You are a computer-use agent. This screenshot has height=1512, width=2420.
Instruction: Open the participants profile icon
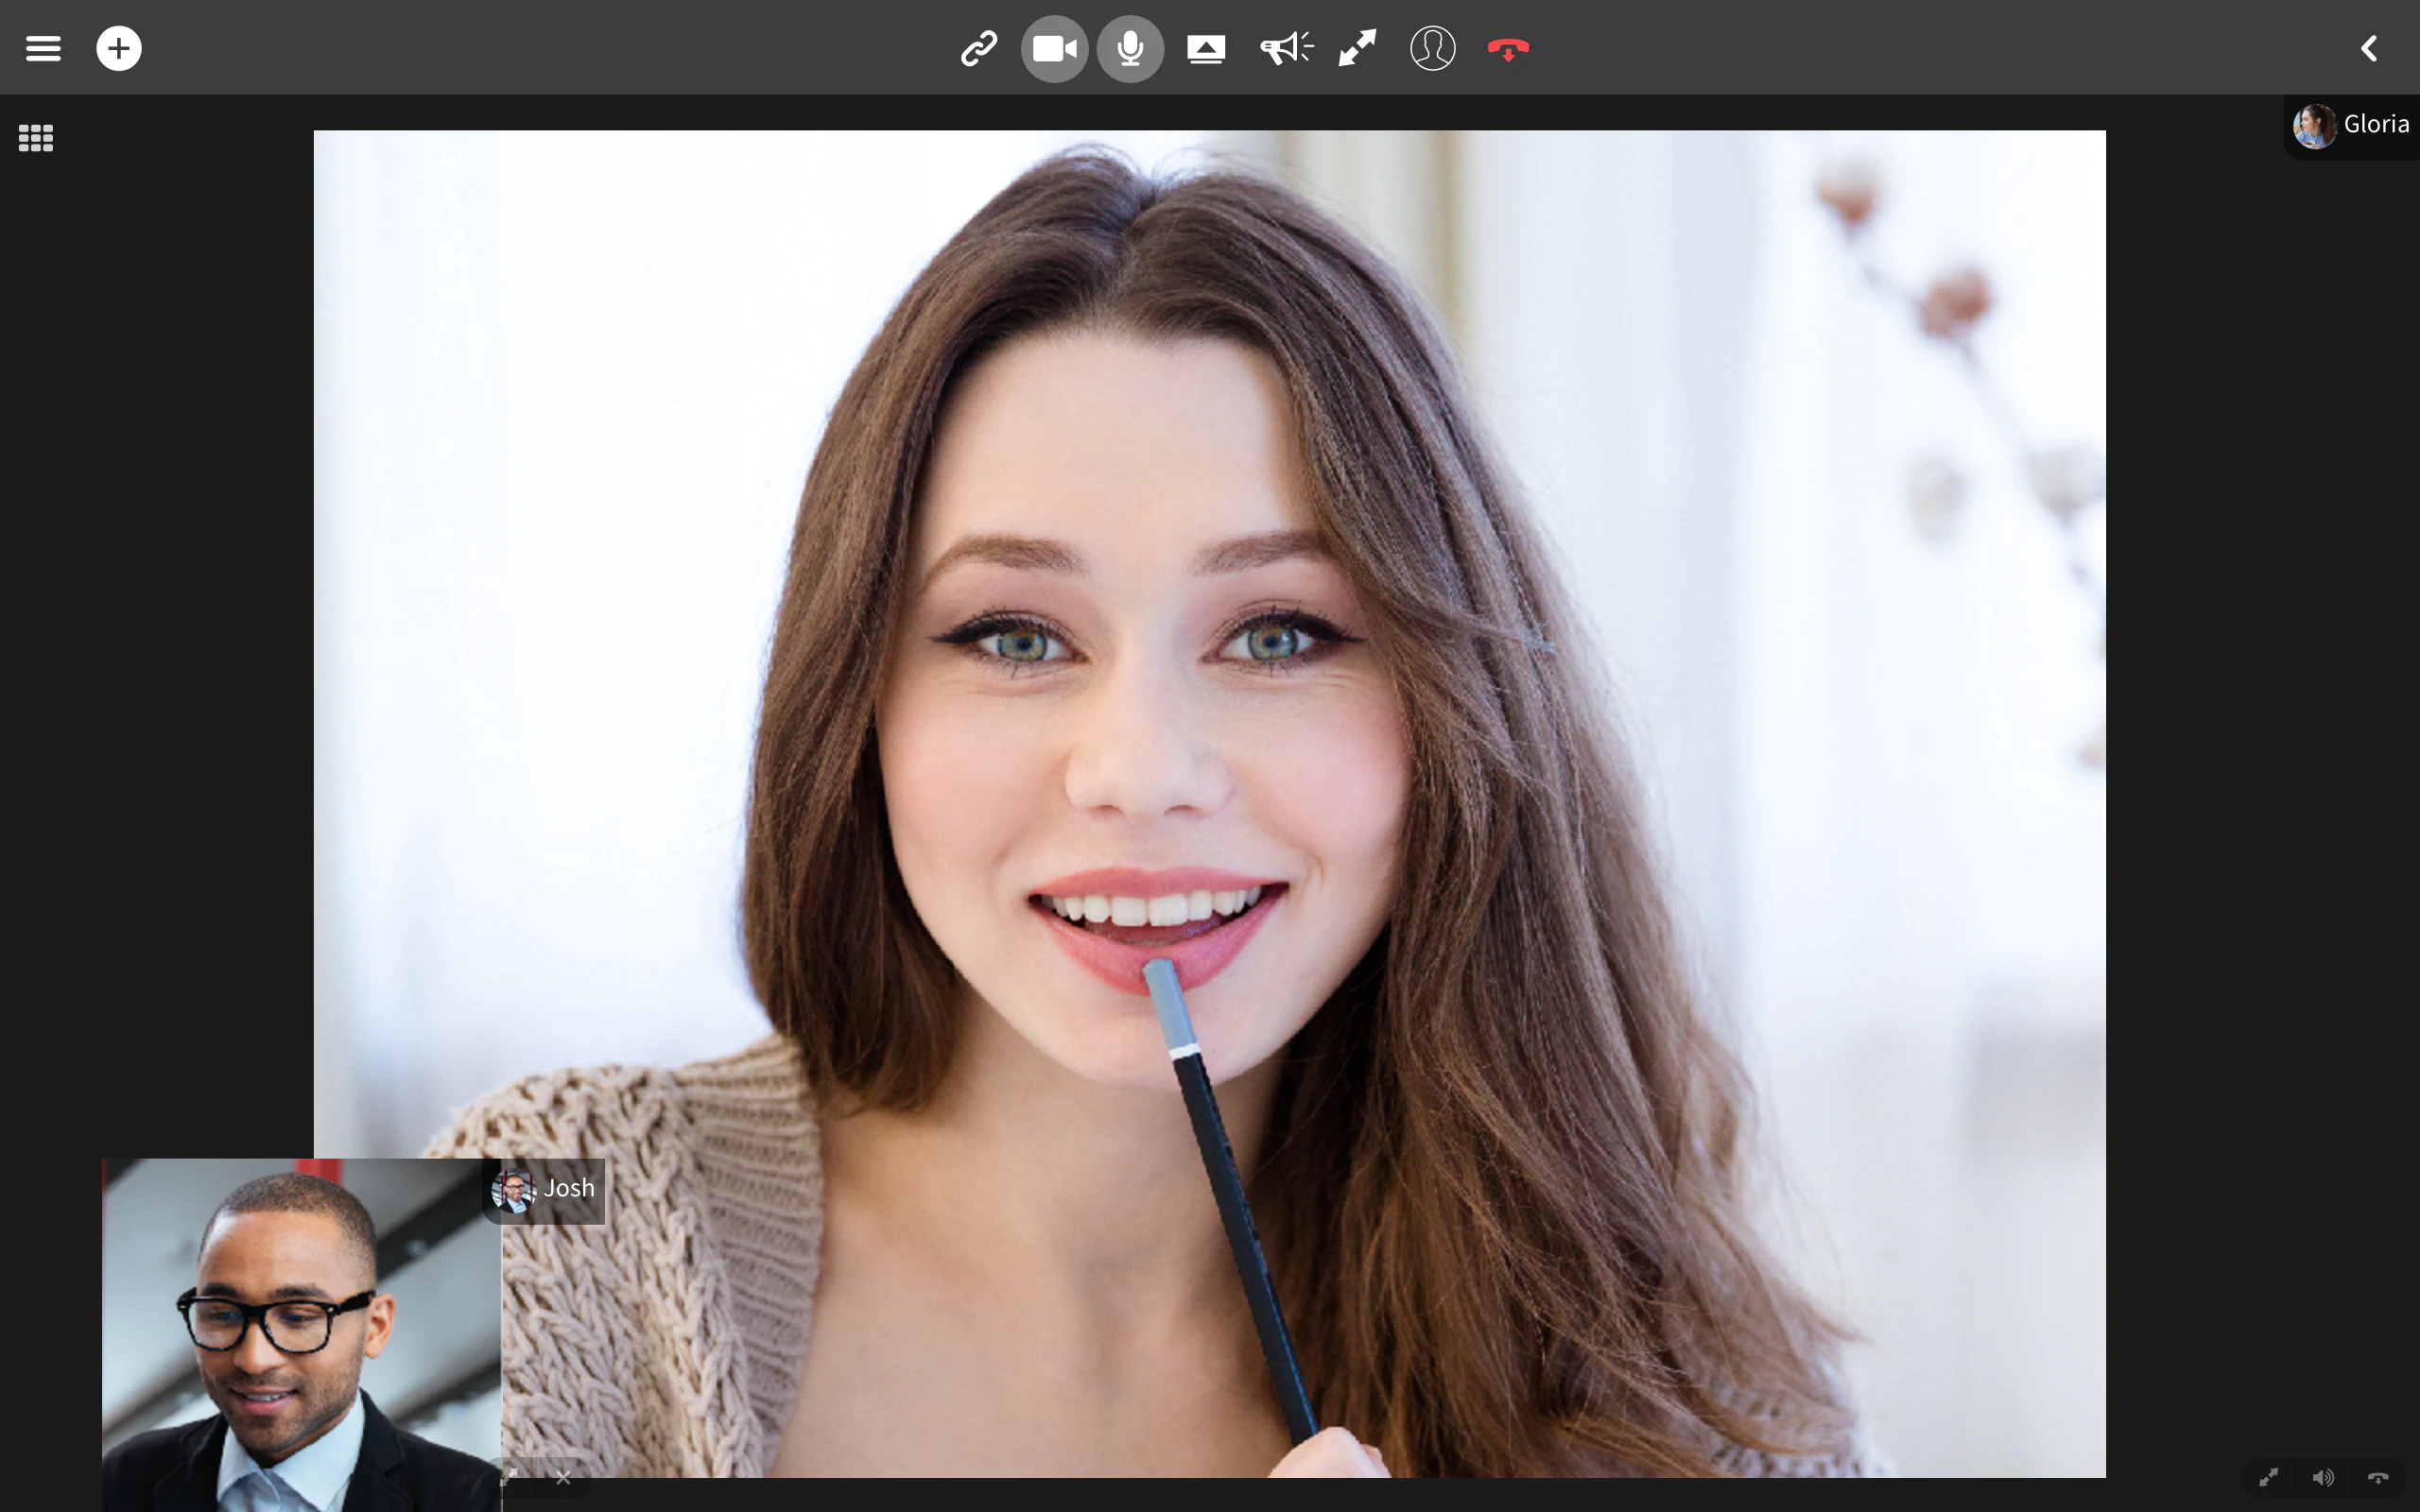(x=1432, y=48)
